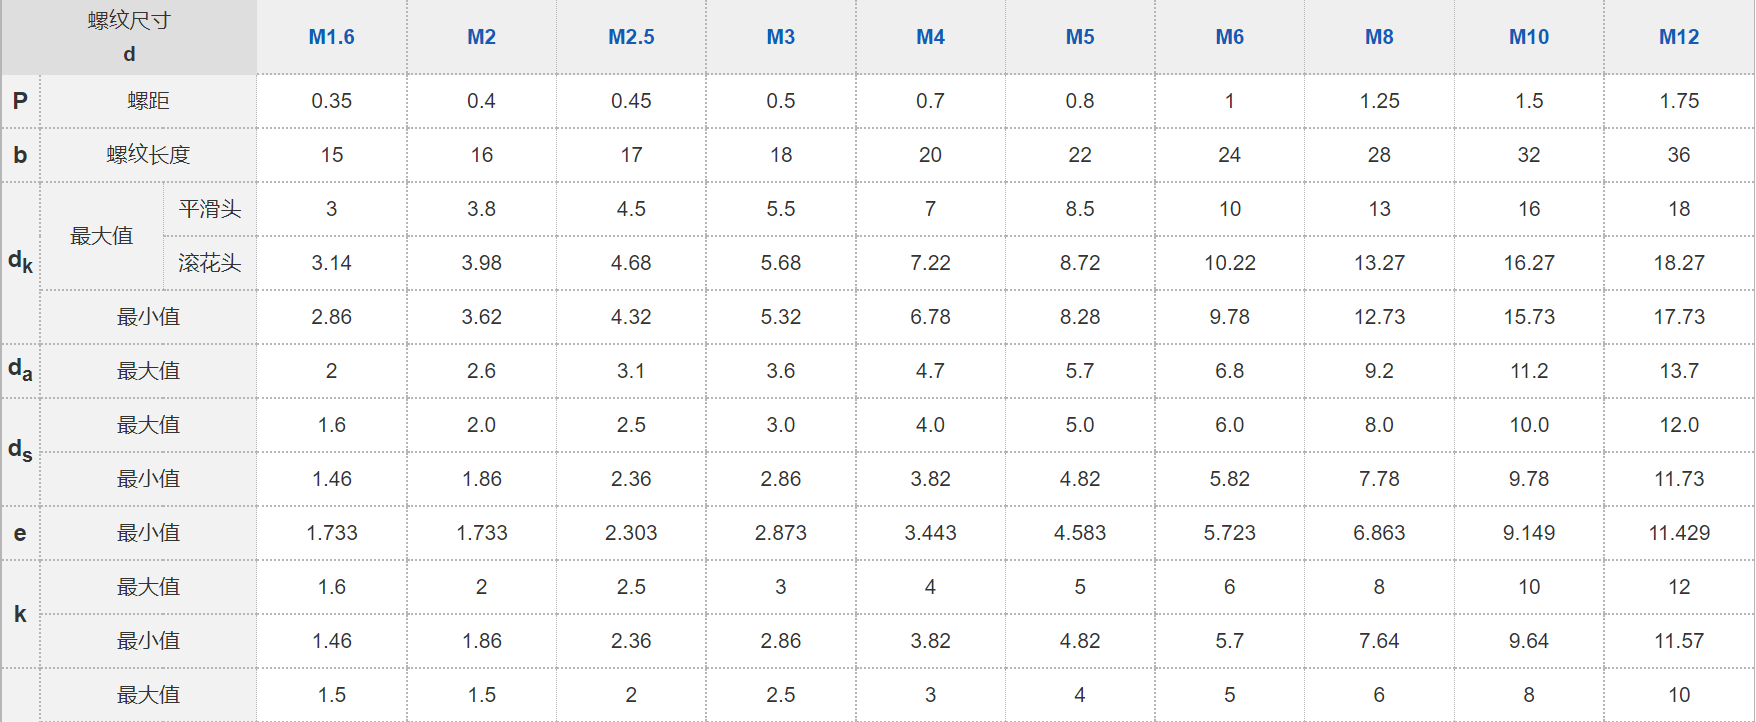Select the 螺距 row label

tap(148, 101)
